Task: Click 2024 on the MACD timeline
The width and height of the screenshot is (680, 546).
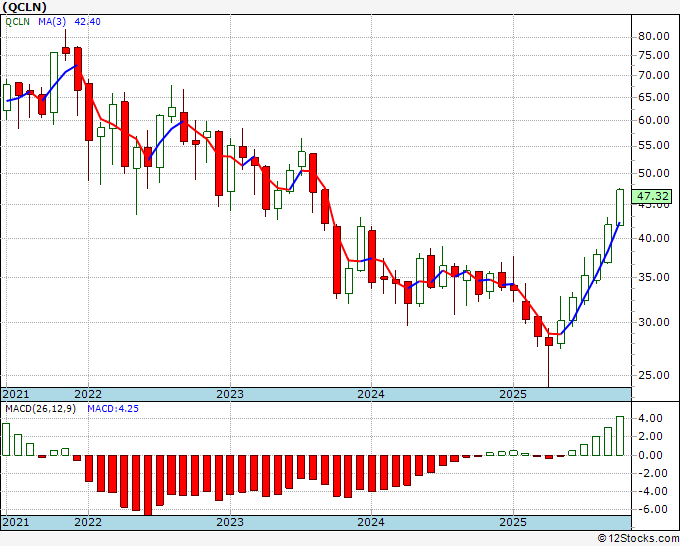Action: pos(371,522)
